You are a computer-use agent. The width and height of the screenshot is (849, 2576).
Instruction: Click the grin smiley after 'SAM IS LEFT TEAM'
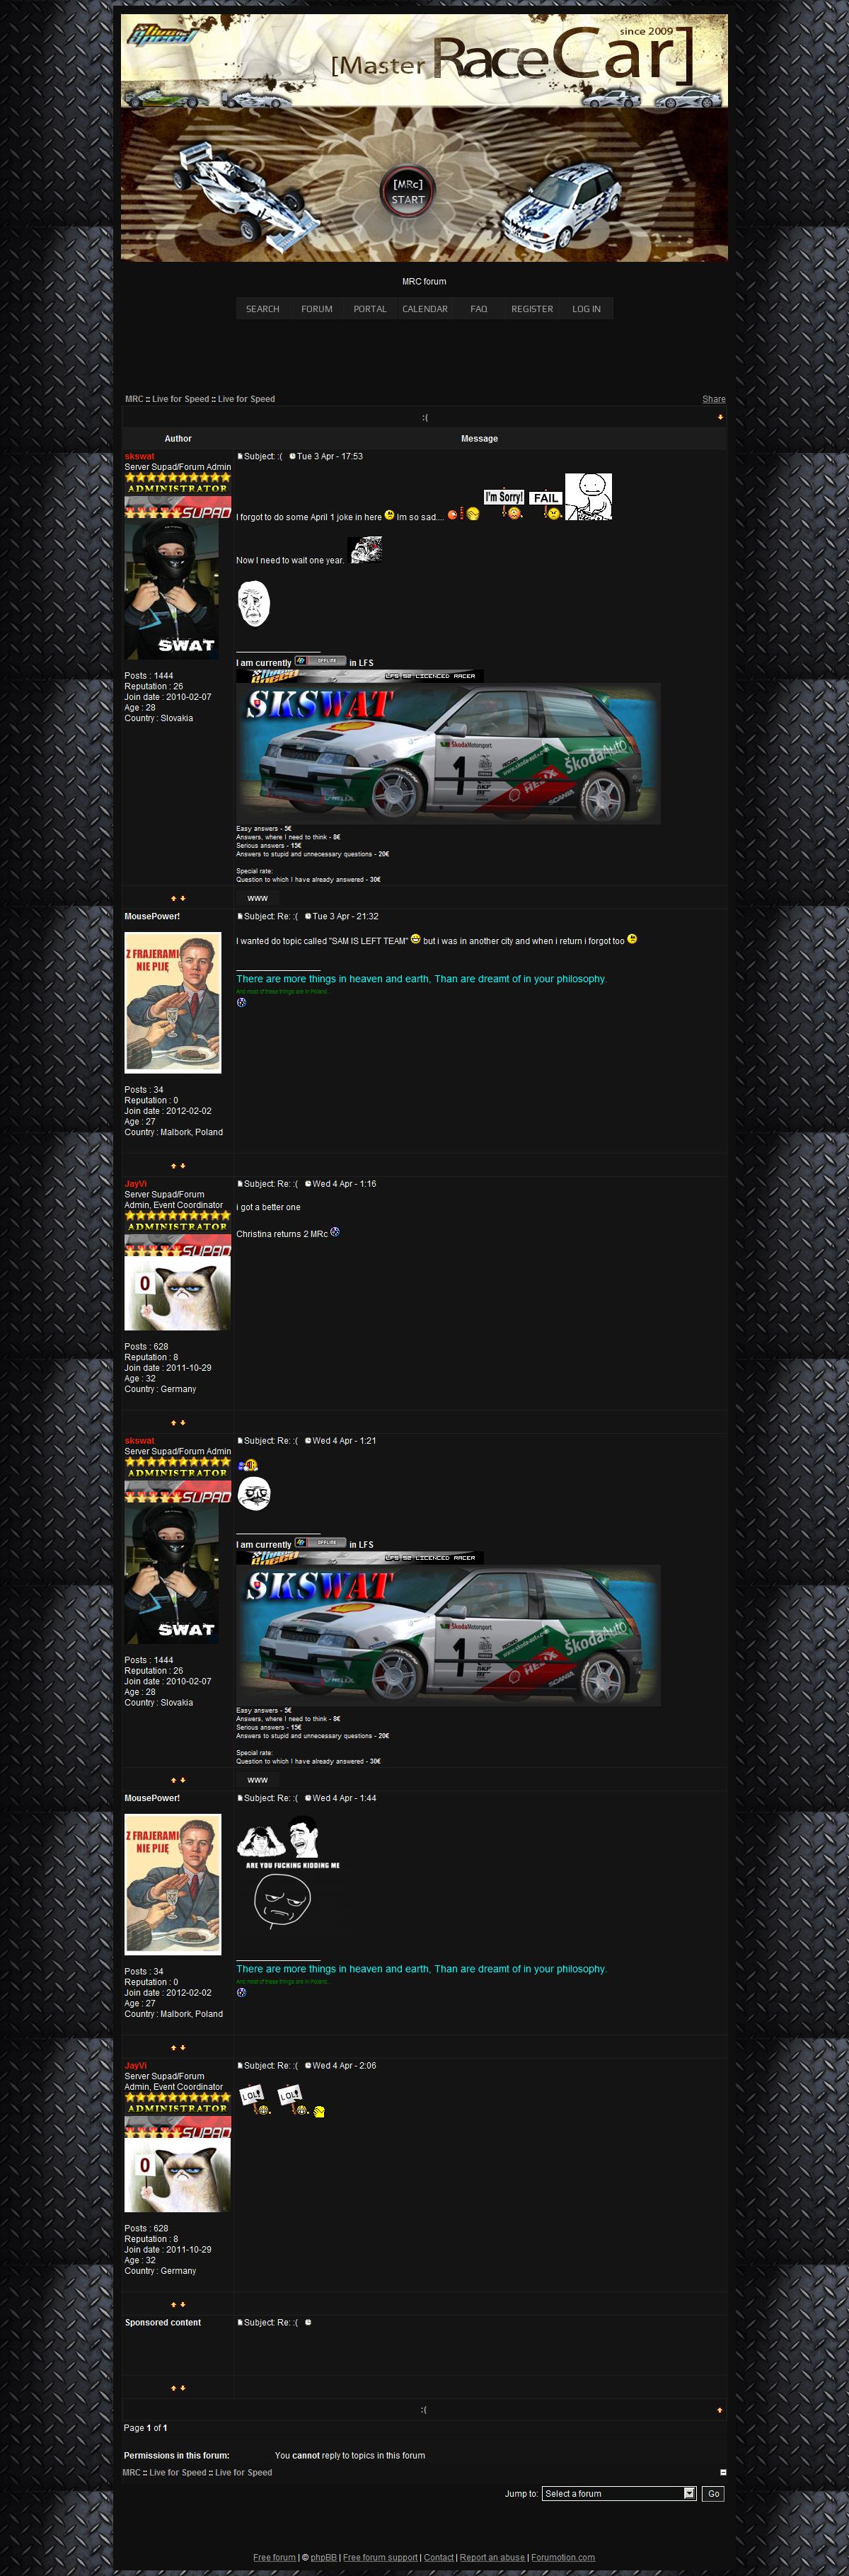click(415, 939)
